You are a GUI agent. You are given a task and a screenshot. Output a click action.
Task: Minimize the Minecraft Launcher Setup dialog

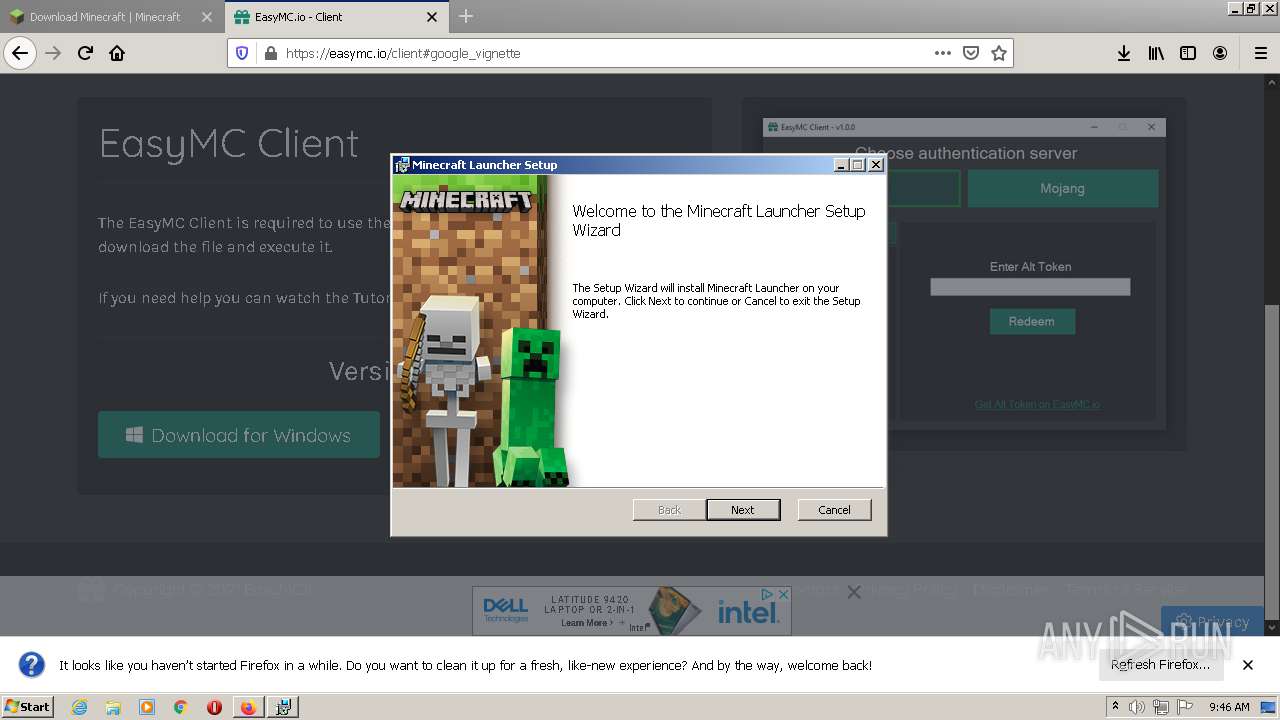point(841,165)
